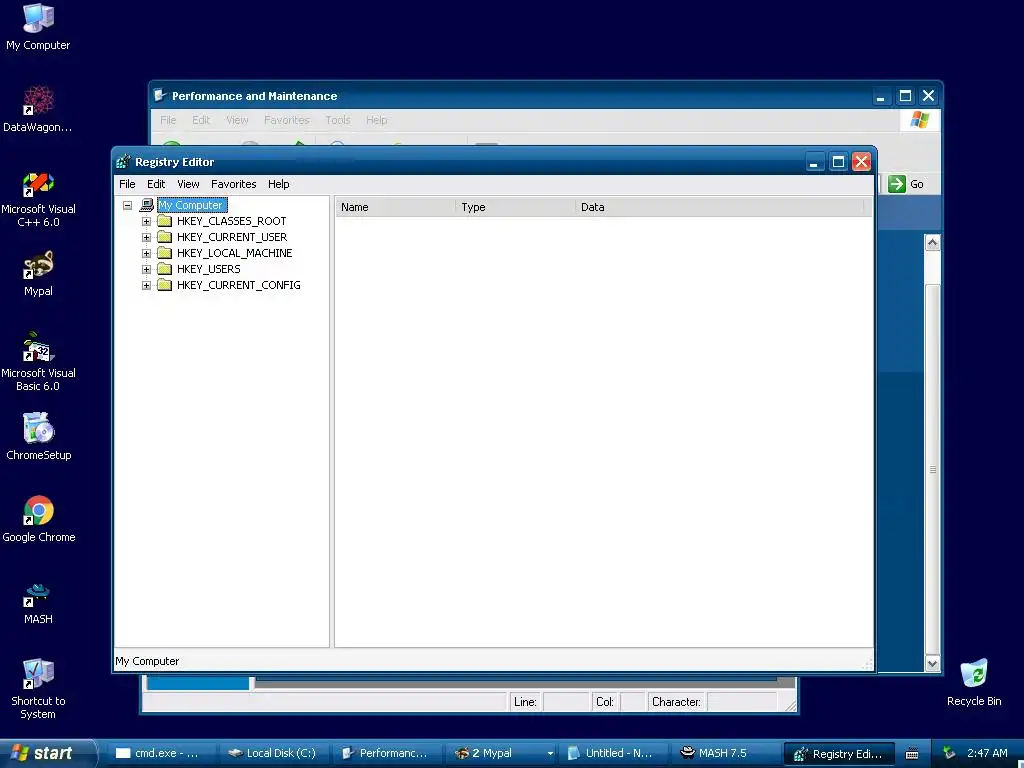Click the My Computer root node icon
Image resolution: width=1024 pixels, height=768 pixels.
pos(147,205)
